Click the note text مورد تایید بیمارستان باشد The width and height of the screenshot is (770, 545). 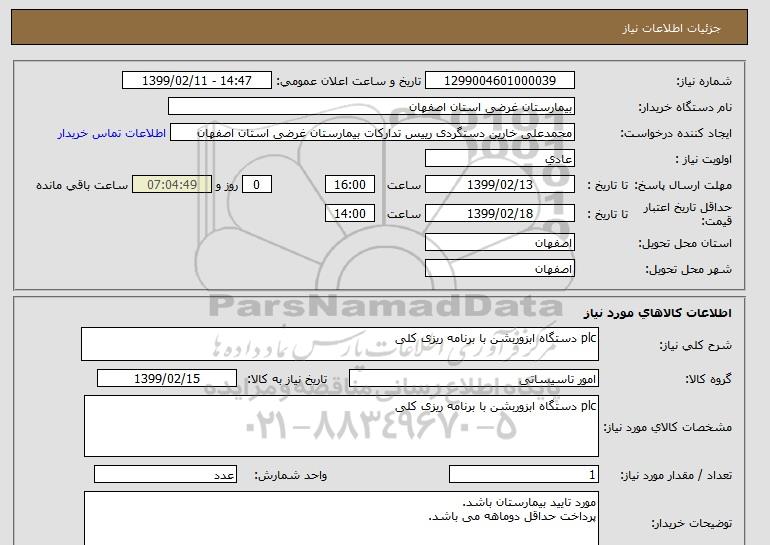point(529,502)
